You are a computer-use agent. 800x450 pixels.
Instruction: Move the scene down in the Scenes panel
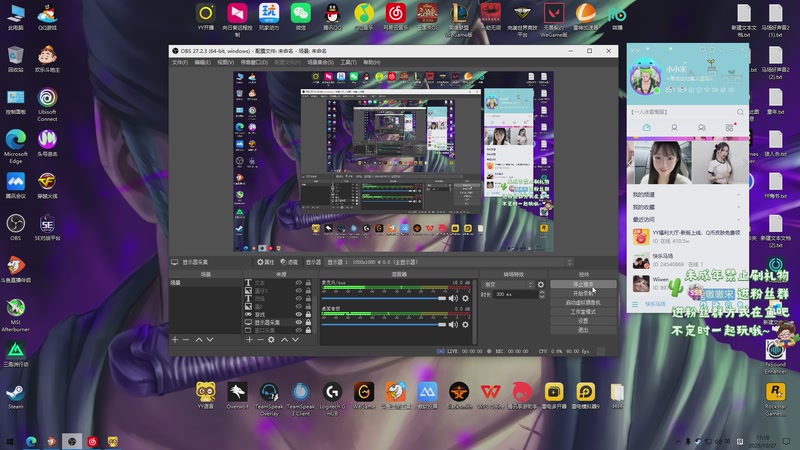point(210,339)
